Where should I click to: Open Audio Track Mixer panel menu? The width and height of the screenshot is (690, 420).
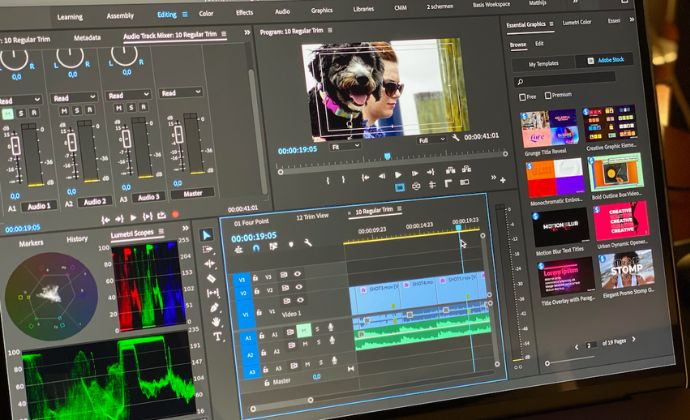click(x=224, y=34)
